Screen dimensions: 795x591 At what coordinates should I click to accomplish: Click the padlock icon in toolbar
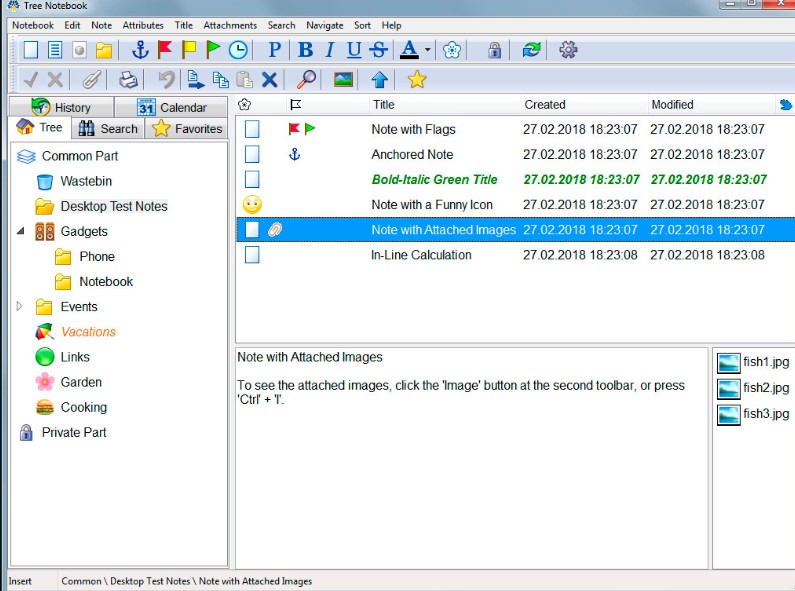tap(494, 50)
